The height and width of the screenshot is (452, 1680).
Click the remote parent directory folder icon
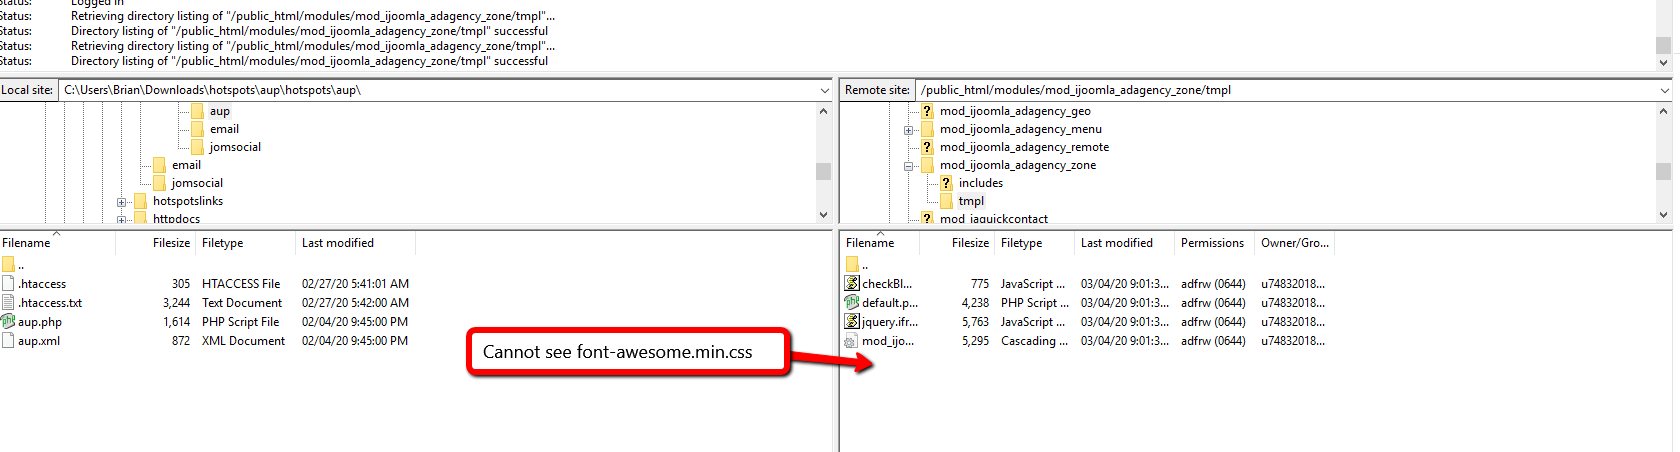pos(852,265)
